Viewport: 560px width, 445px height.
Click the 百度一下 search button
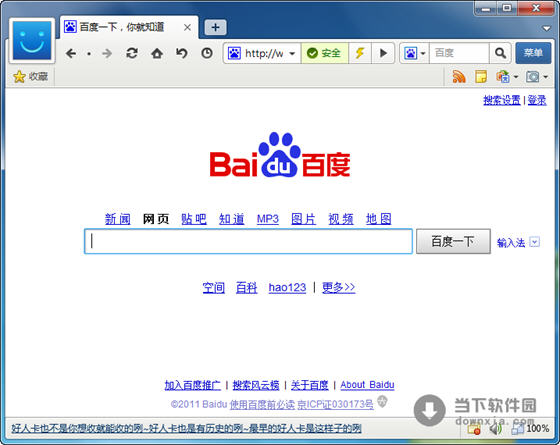click(453, 241)
